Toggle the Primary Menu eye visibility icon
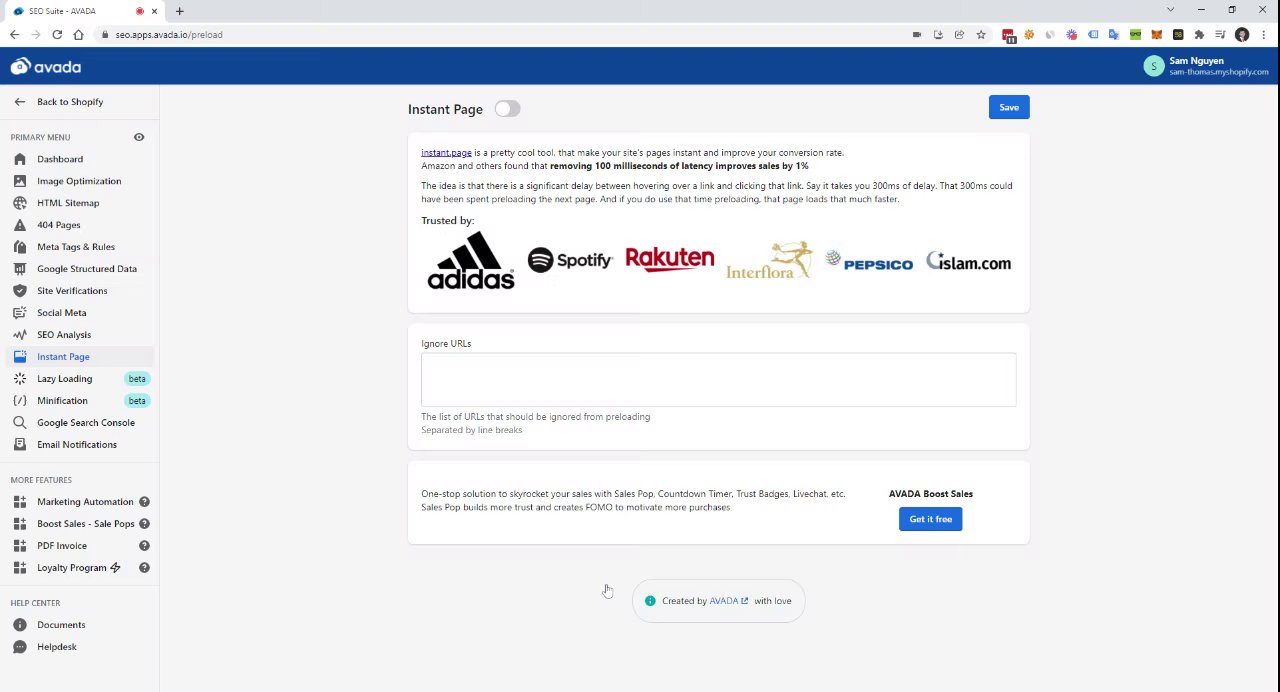This screenshot has height=692, width=1280. tap(139, 137)
